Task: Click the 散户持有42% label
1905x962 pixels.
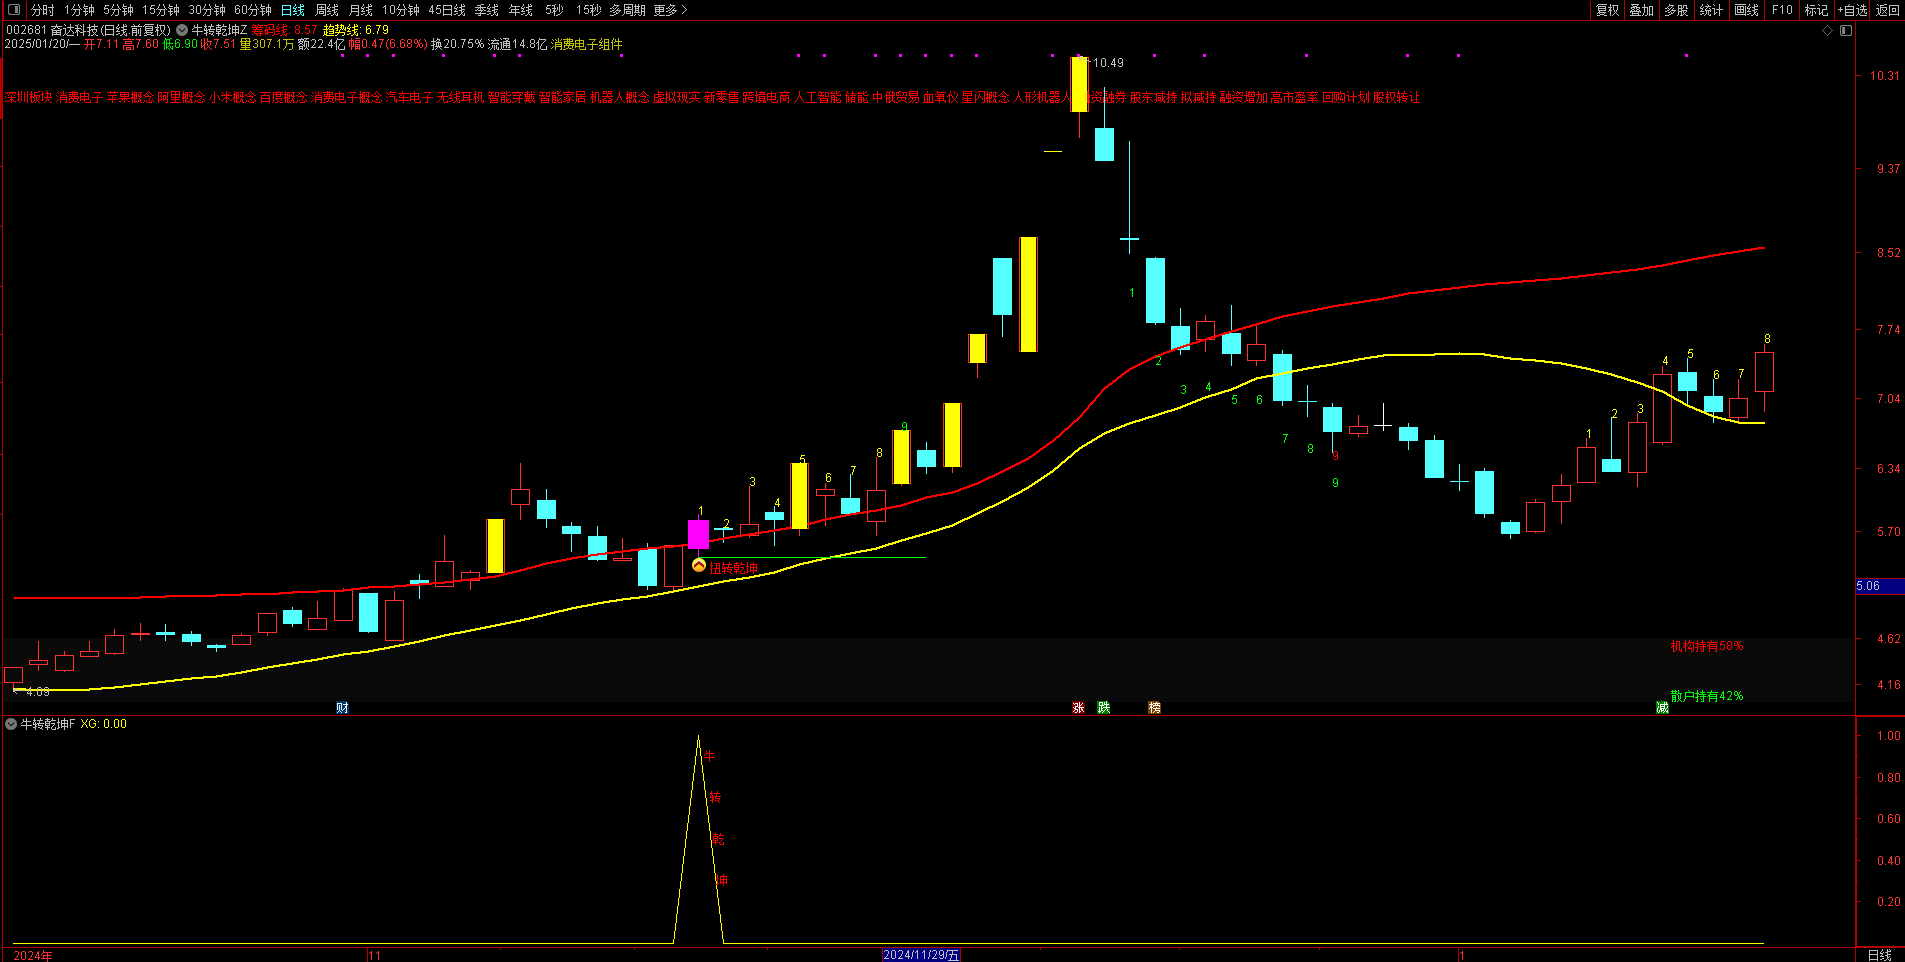Action: (1707, 696)
